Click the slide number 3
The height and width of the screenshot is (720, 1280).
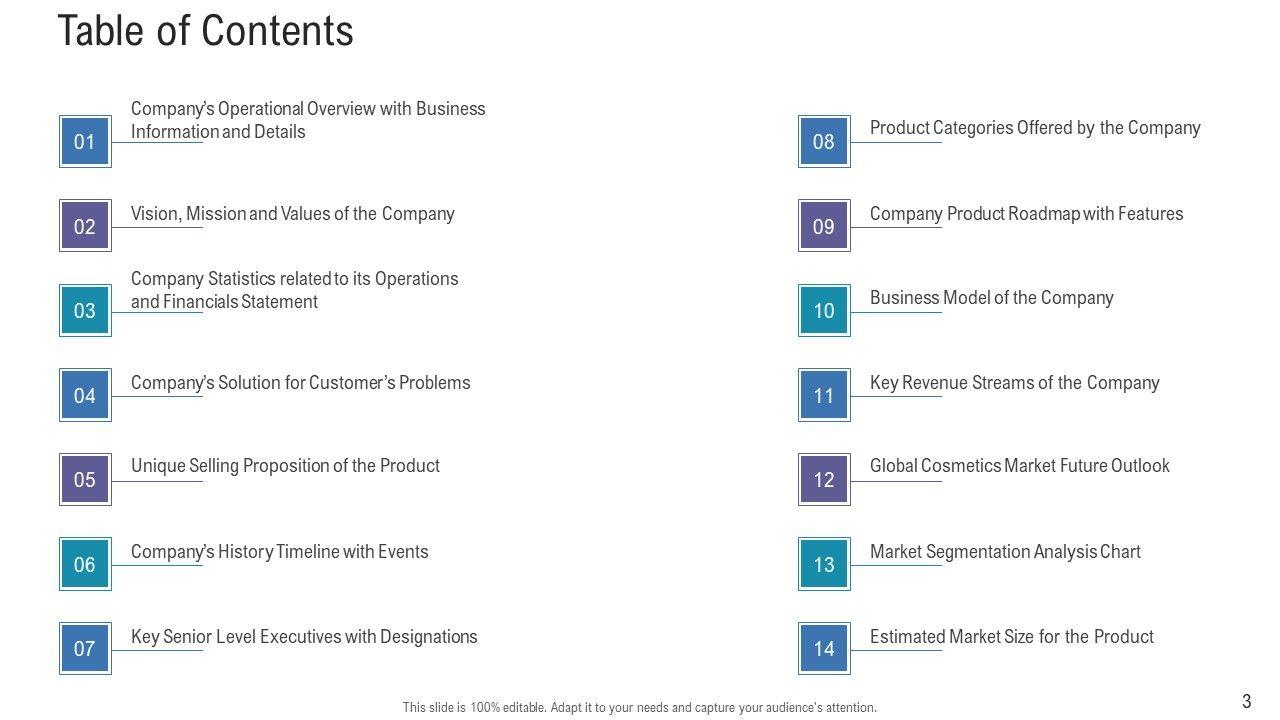[x=1246, y=701]
